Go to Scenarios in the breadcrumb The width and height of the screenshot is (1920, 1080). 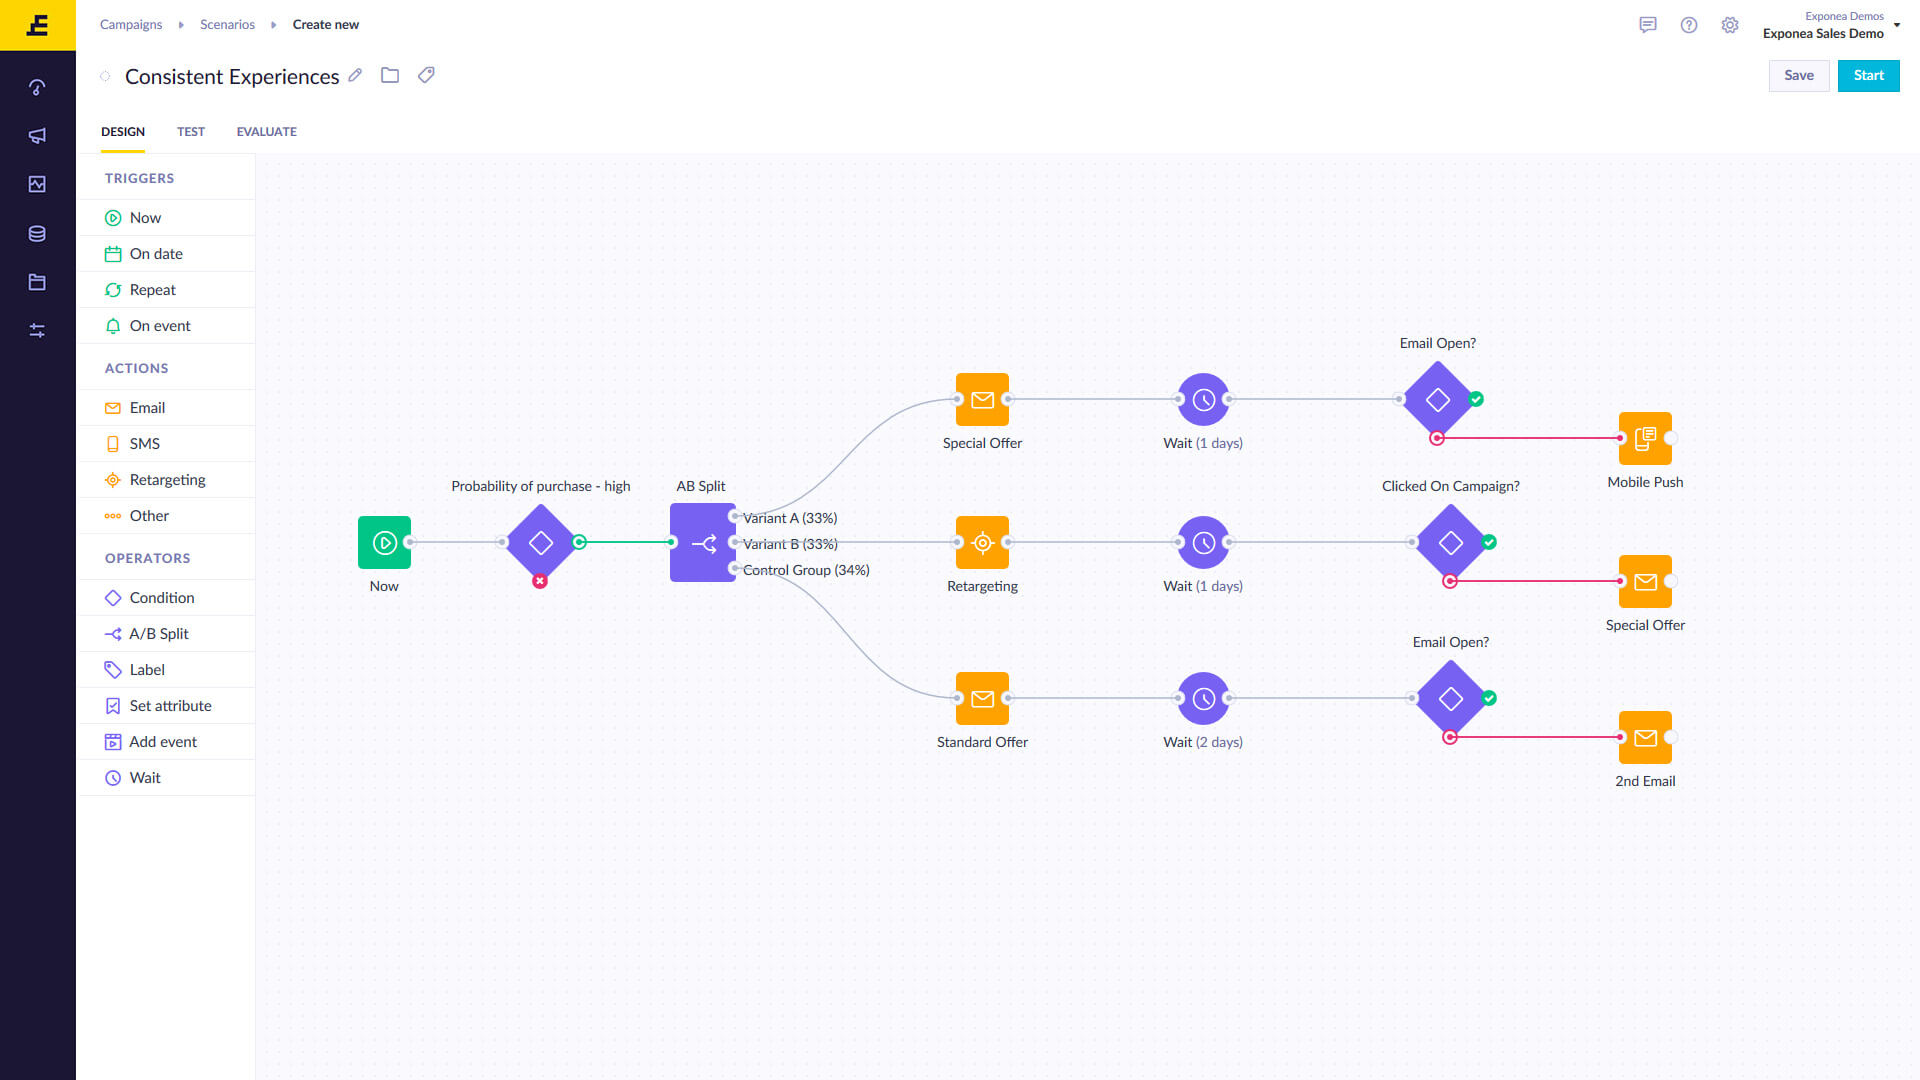227,24
